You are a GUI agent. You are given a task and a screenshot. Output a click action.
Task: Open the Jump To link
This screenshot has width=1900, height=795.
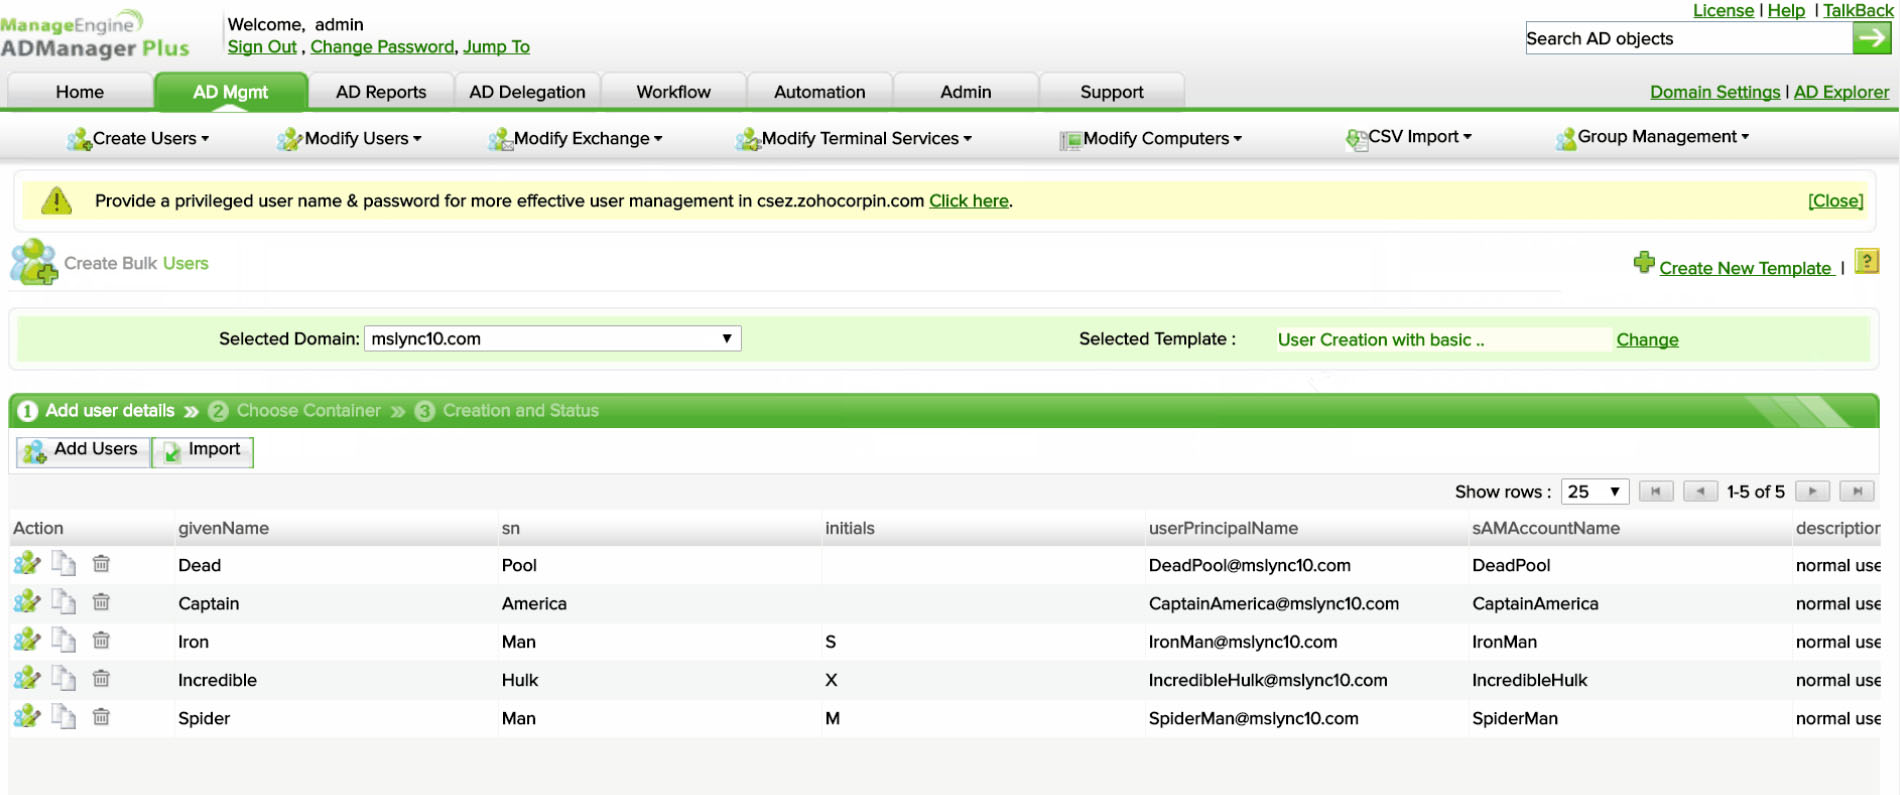[496, 47]
